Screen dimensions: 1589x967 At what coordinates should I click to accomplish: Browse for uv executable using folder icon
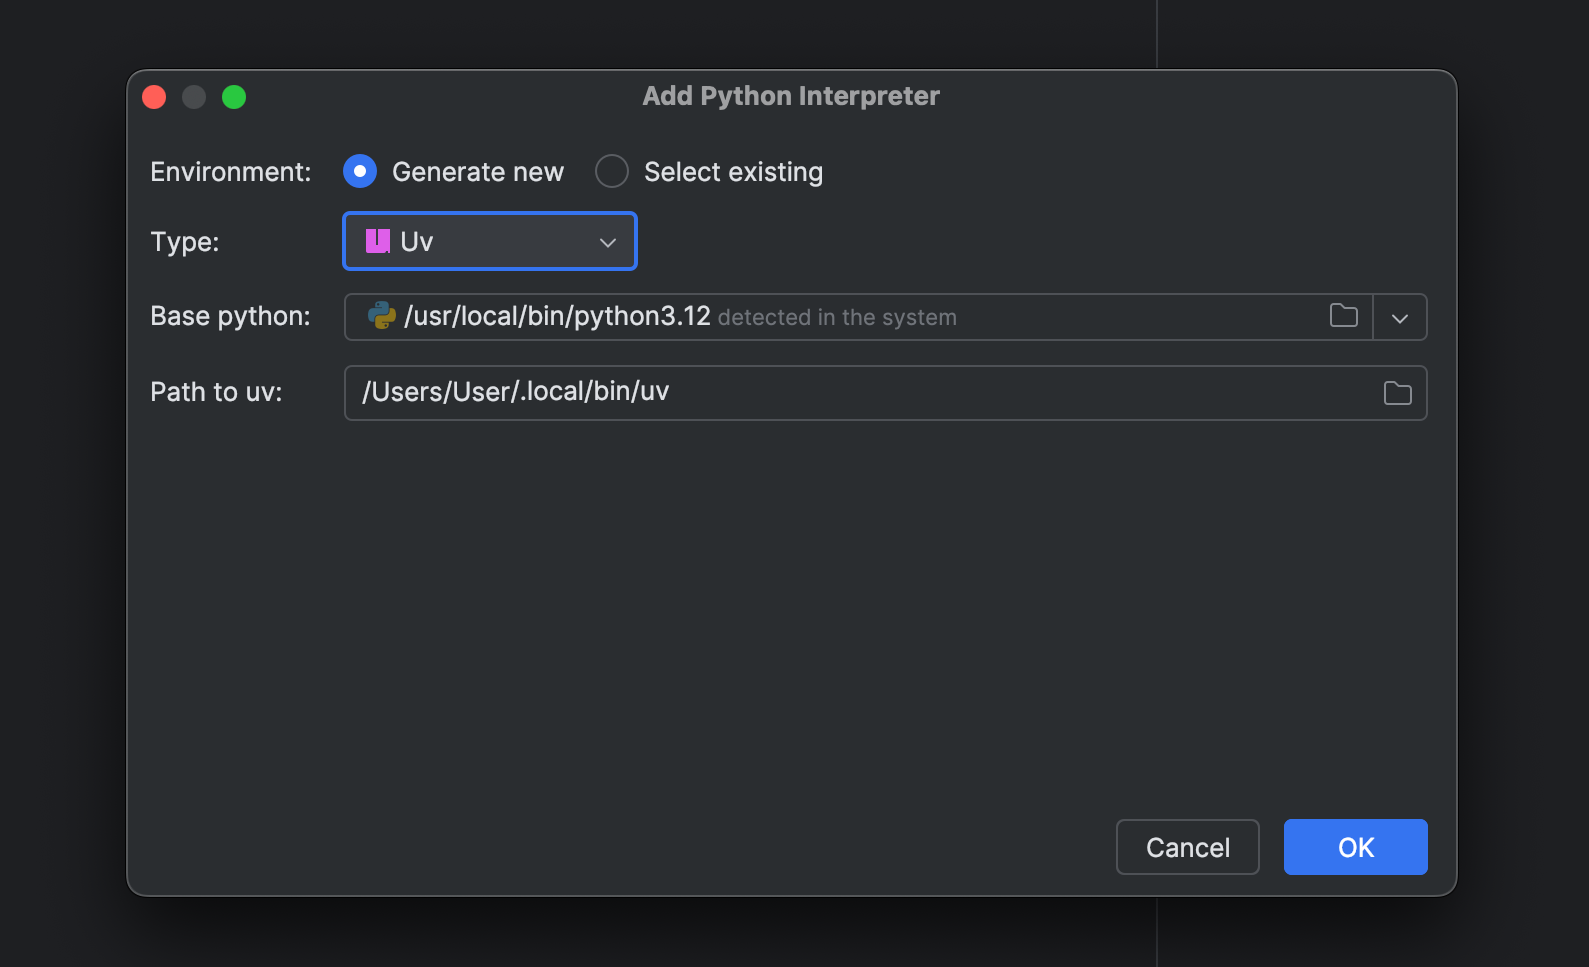pos(1397,393)
